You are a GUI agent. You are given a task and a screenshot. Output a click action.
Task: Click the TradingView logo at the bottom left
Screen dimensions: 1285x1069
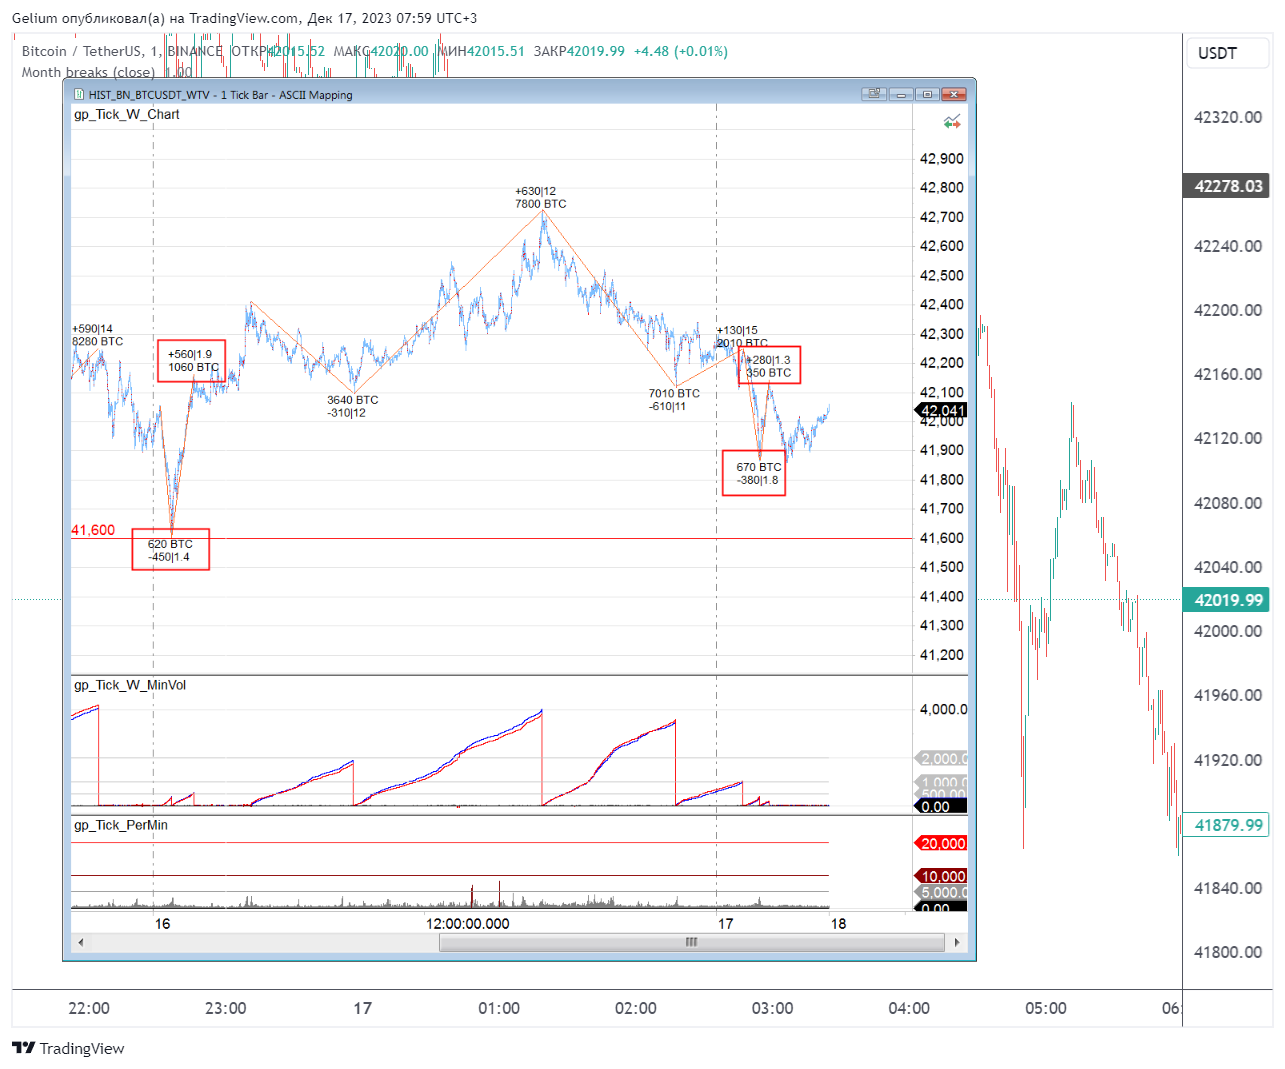point(68,1048)
